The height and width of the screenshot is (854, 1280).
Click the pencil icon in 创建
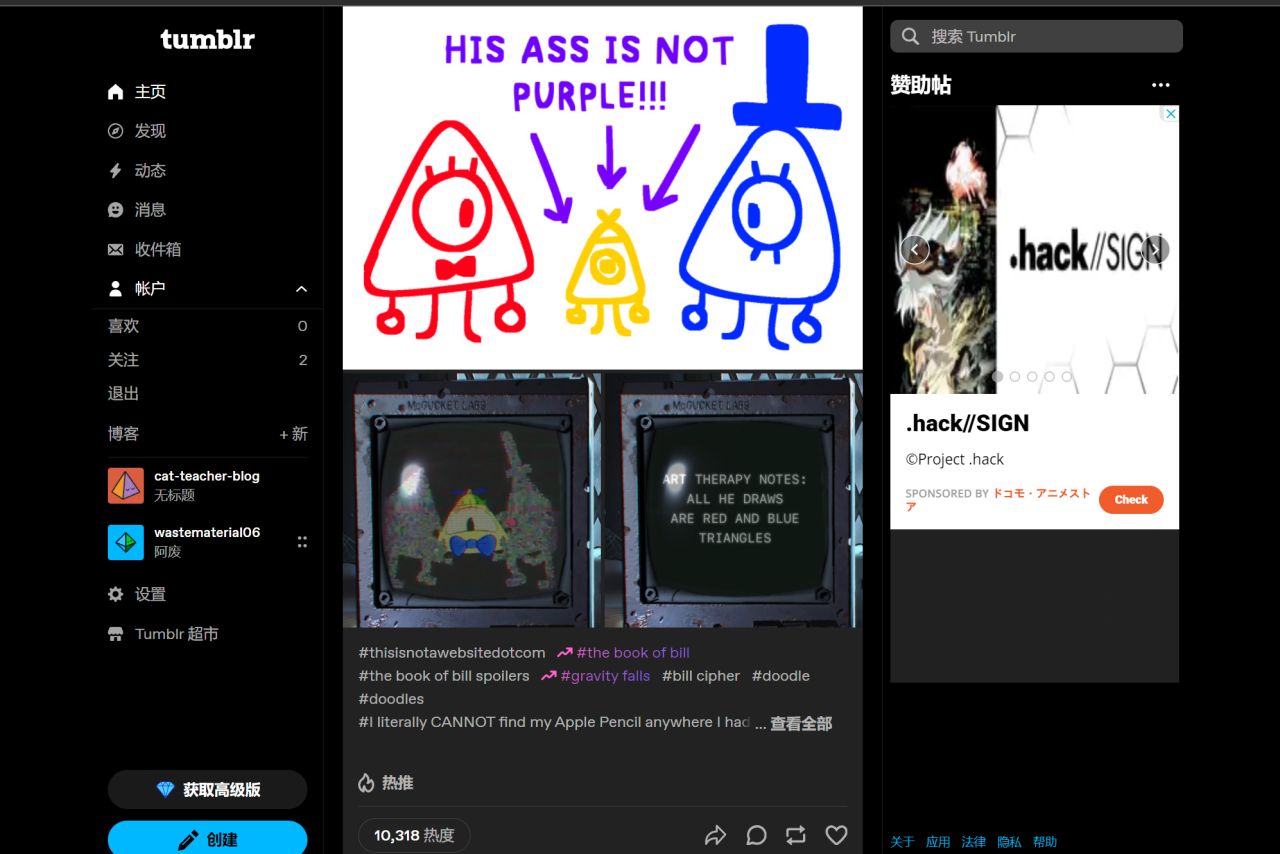[188, 840]
